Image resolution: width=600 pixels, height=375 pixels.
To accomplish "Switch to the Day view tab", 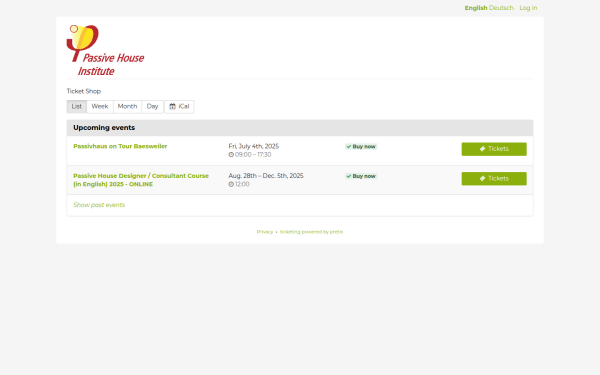I will pyautogui.click(x=152, y=106).
